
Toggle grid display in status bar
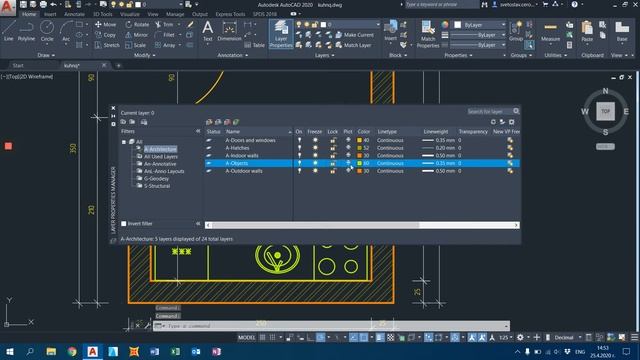[262, 338]
